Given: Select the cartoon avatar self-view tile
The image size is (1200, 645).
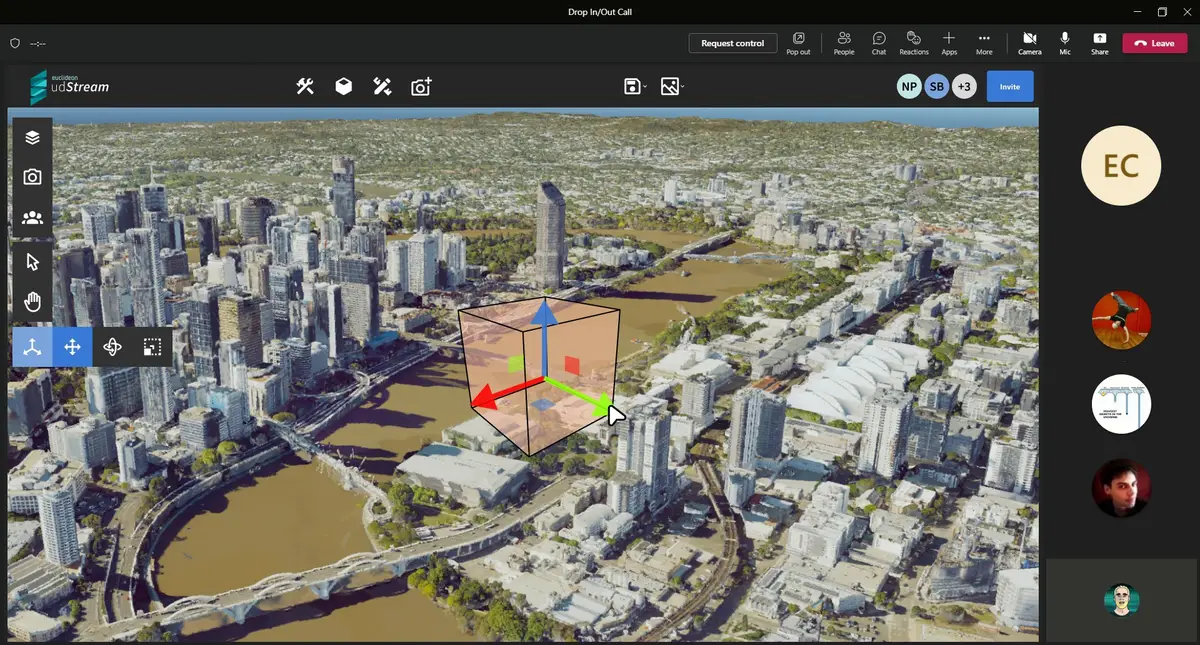Looking at the screenshot, I should pos(1122,600).
